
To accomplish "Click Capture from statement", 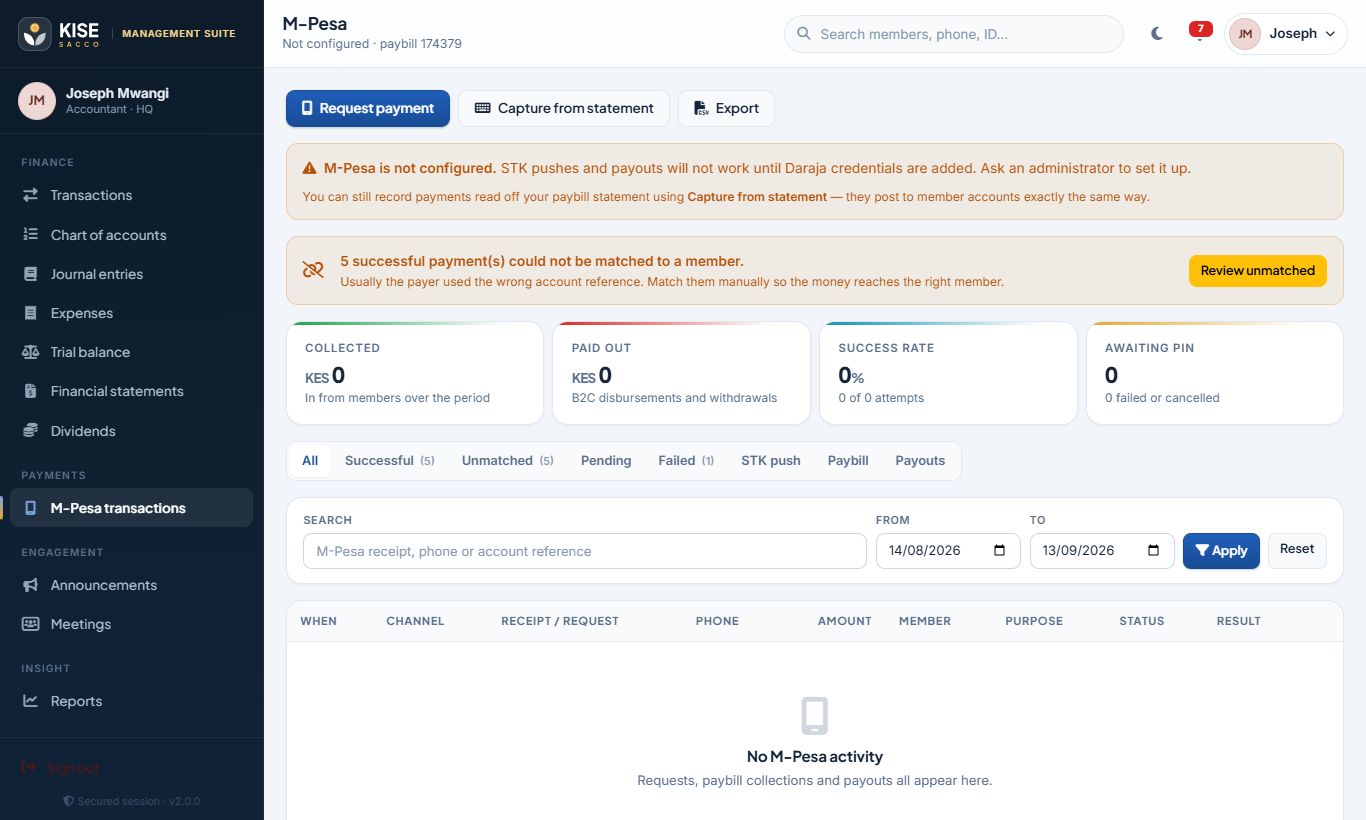I will click(564, 108).
